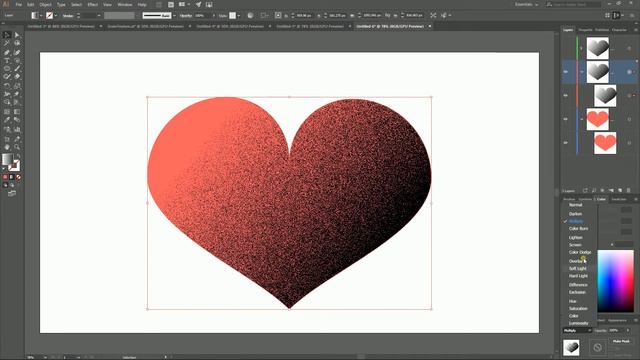Select the Column Graph tool
The height and width of the screenshot is (360, 640).
pyautogui.click(x=17, y=129)
